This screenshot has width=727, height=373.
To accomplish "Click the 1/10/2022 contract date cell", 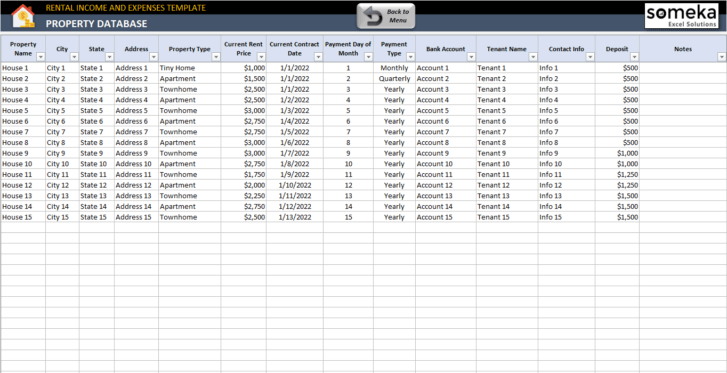I will pyautogui.click(x=295, y=185).
